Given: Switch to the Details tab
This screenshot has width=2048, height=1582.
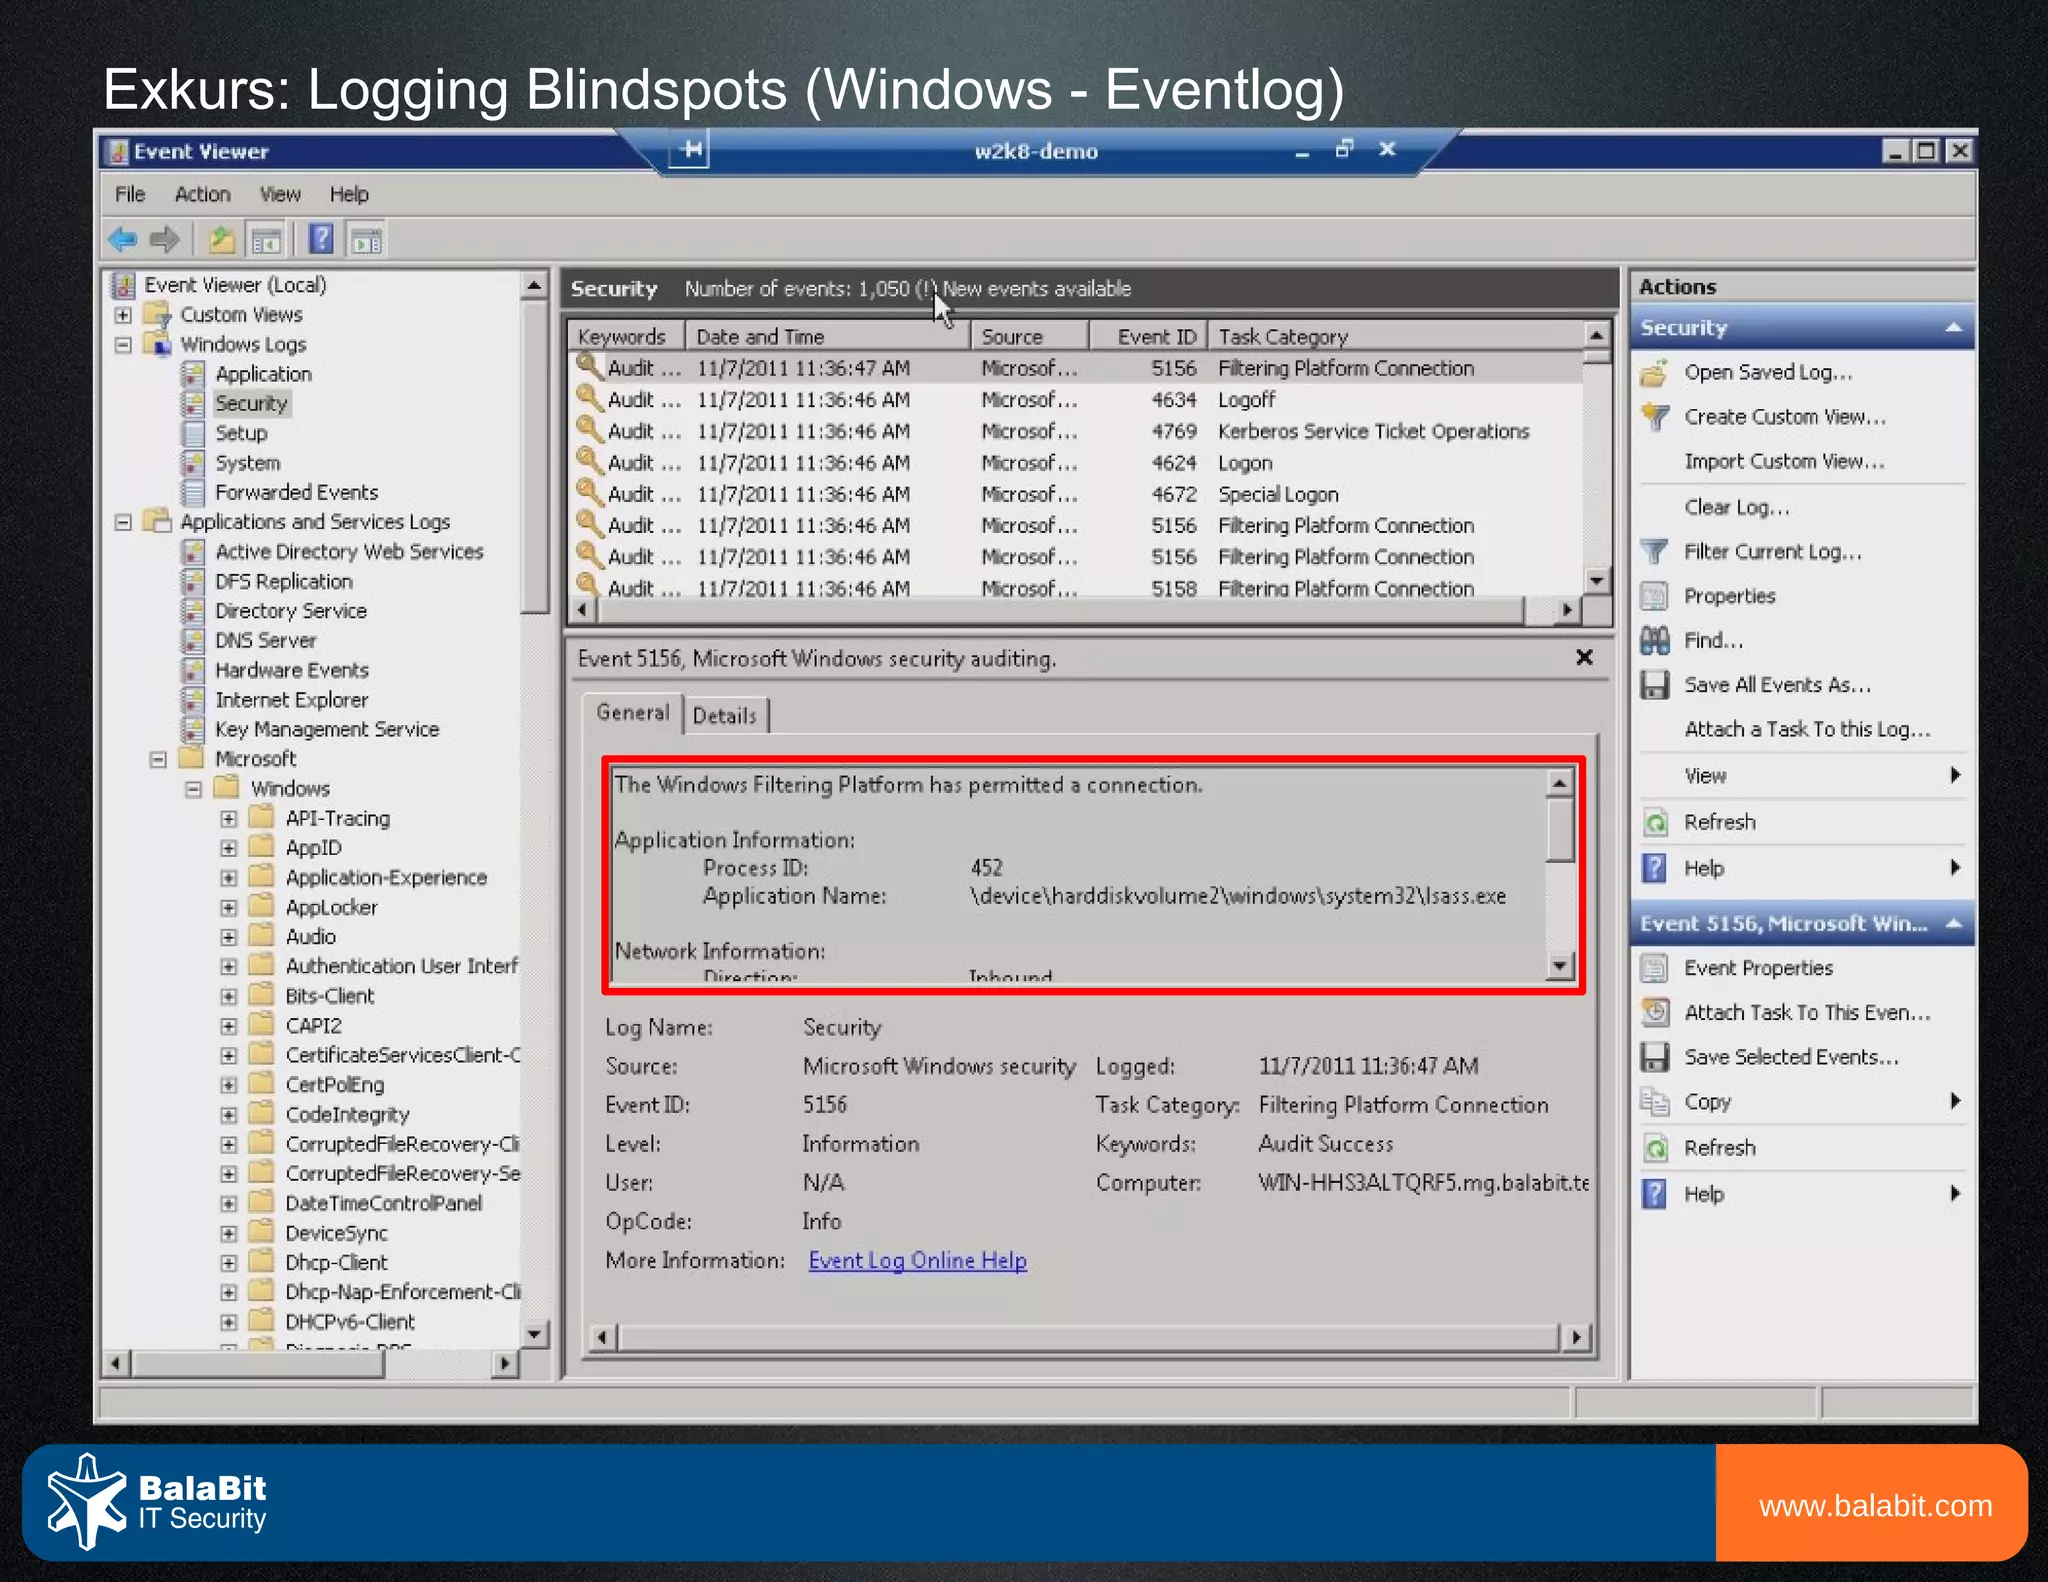Looking at the screenshot, I should click(725, 716).
